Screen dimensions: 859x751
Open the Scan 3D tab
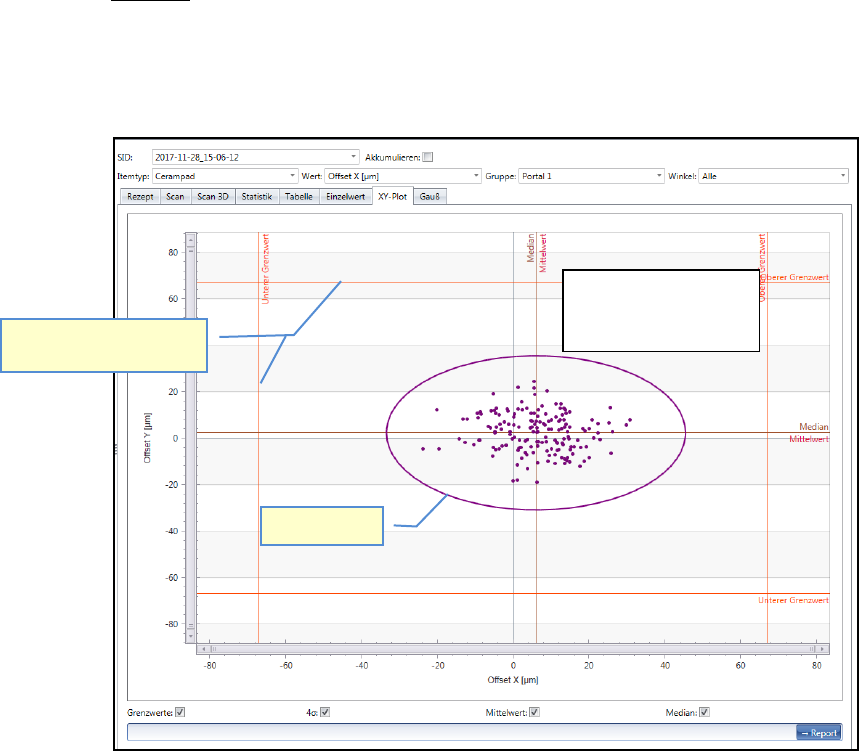point(213,197)
